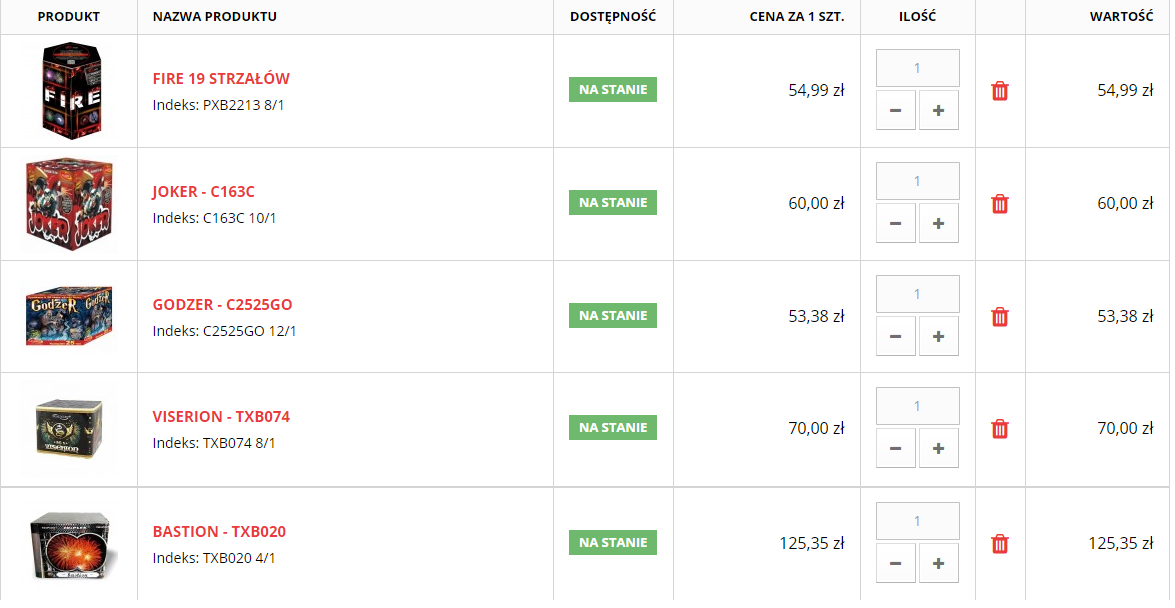Open FIRE 19 STRZAŁÓW product link
The height and width of the screenshot is (608, 1175).
point(221,79)
